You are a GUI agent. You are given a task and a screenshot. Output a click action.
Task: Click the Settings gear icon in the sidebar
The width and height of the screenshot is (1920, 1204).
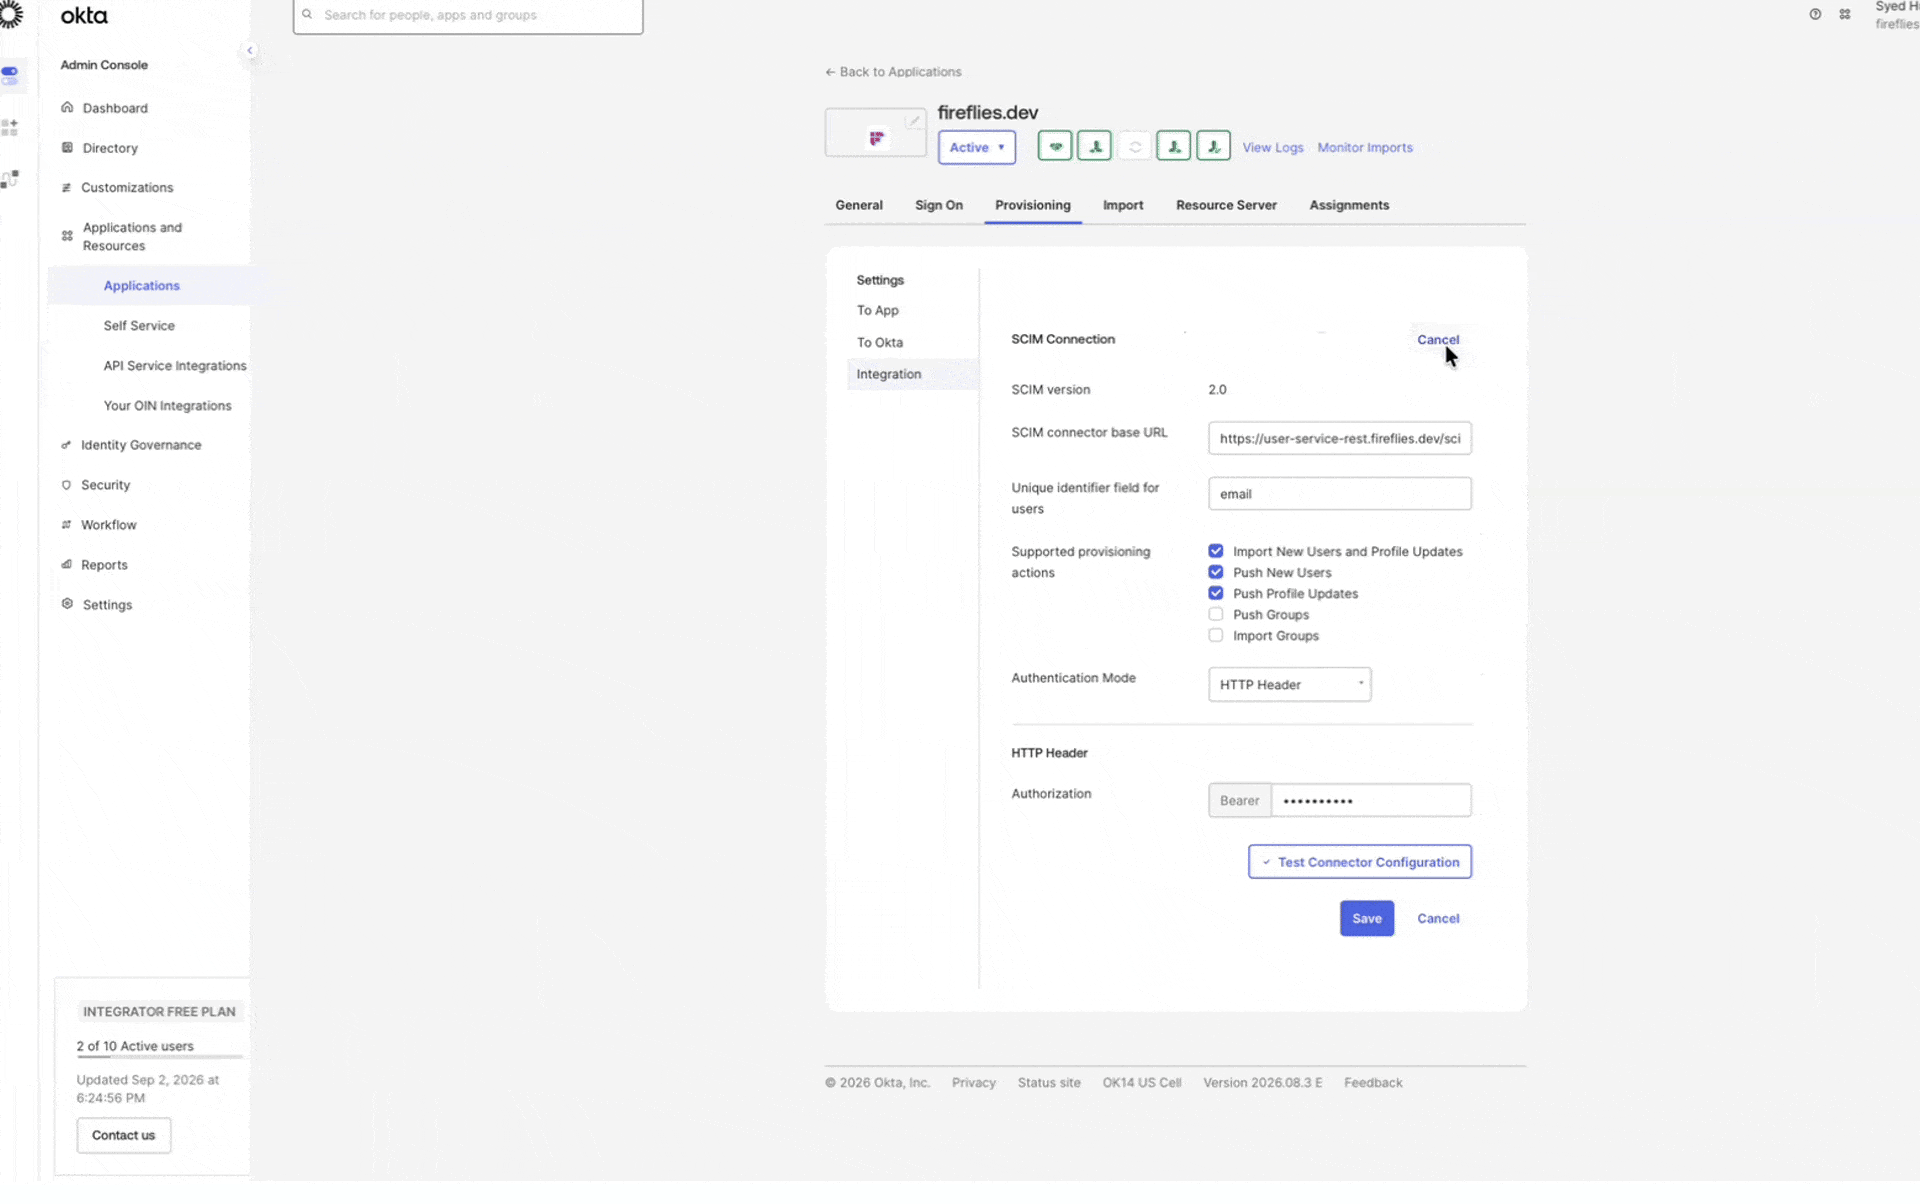[67, 605]
